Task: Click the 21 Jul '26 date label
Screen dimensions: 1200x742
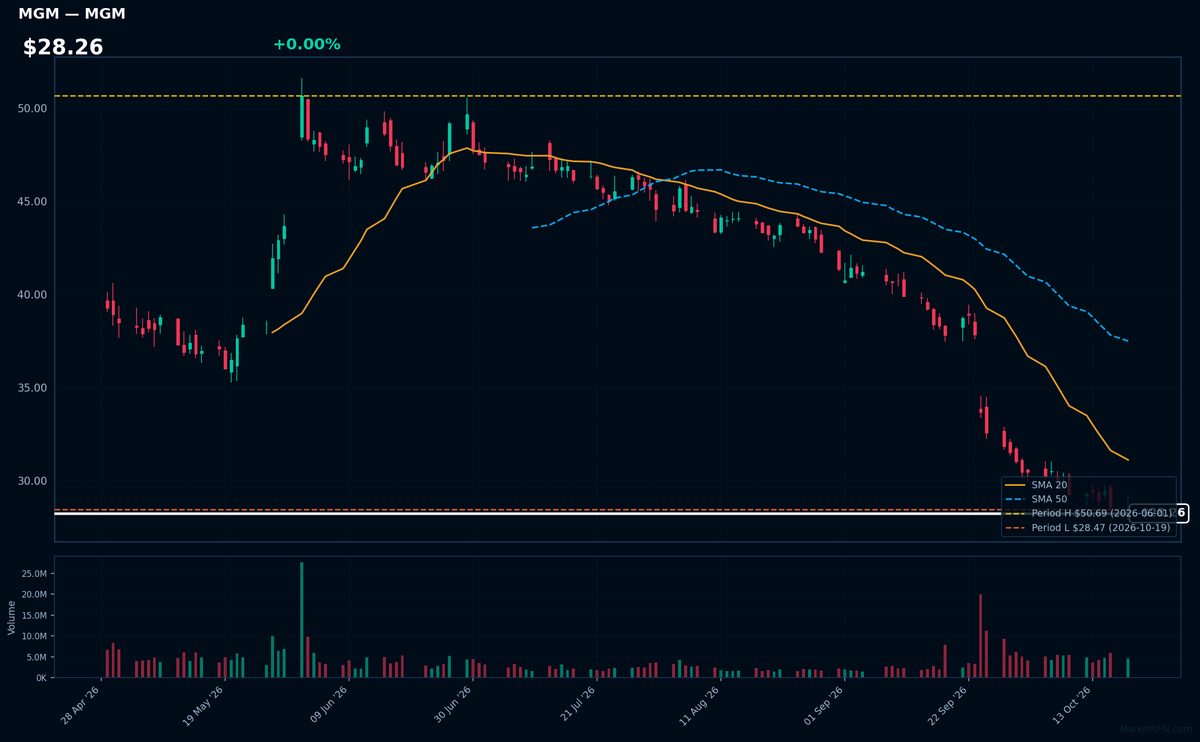Action: (x=576, y=705)
